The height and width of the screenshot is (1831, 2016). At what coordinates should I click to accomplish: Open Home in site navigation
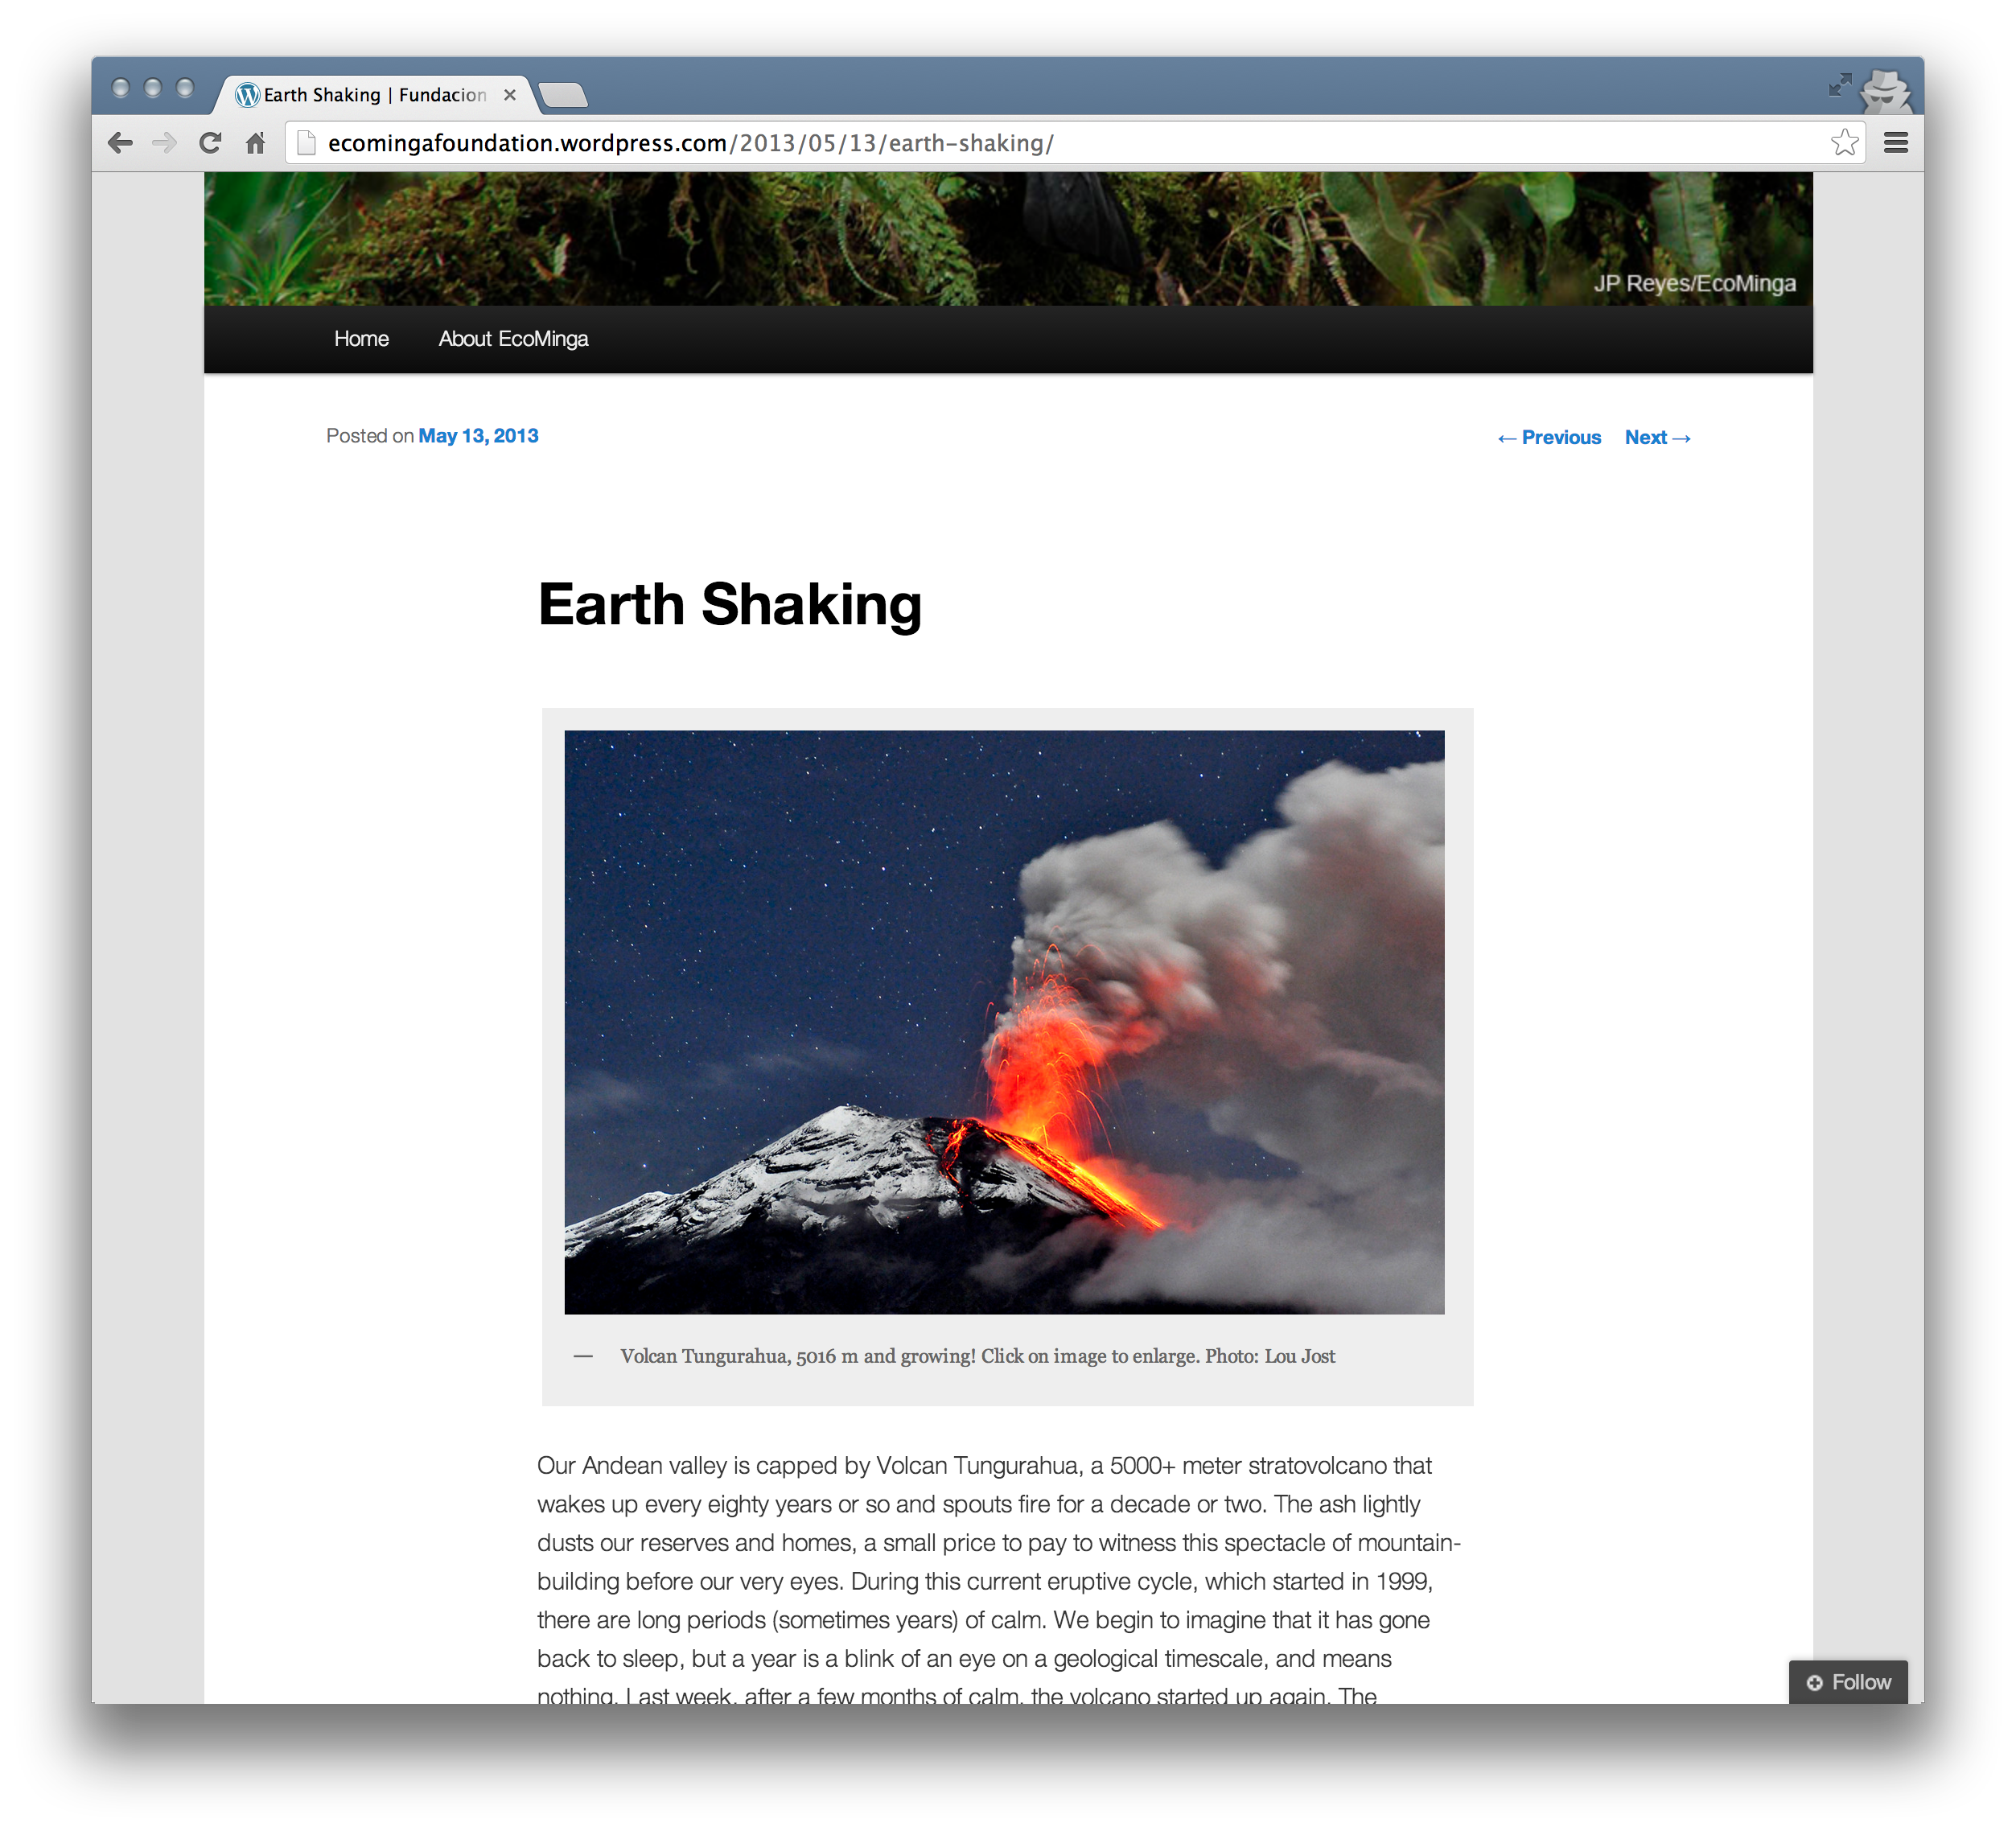[x=361, y=339]
